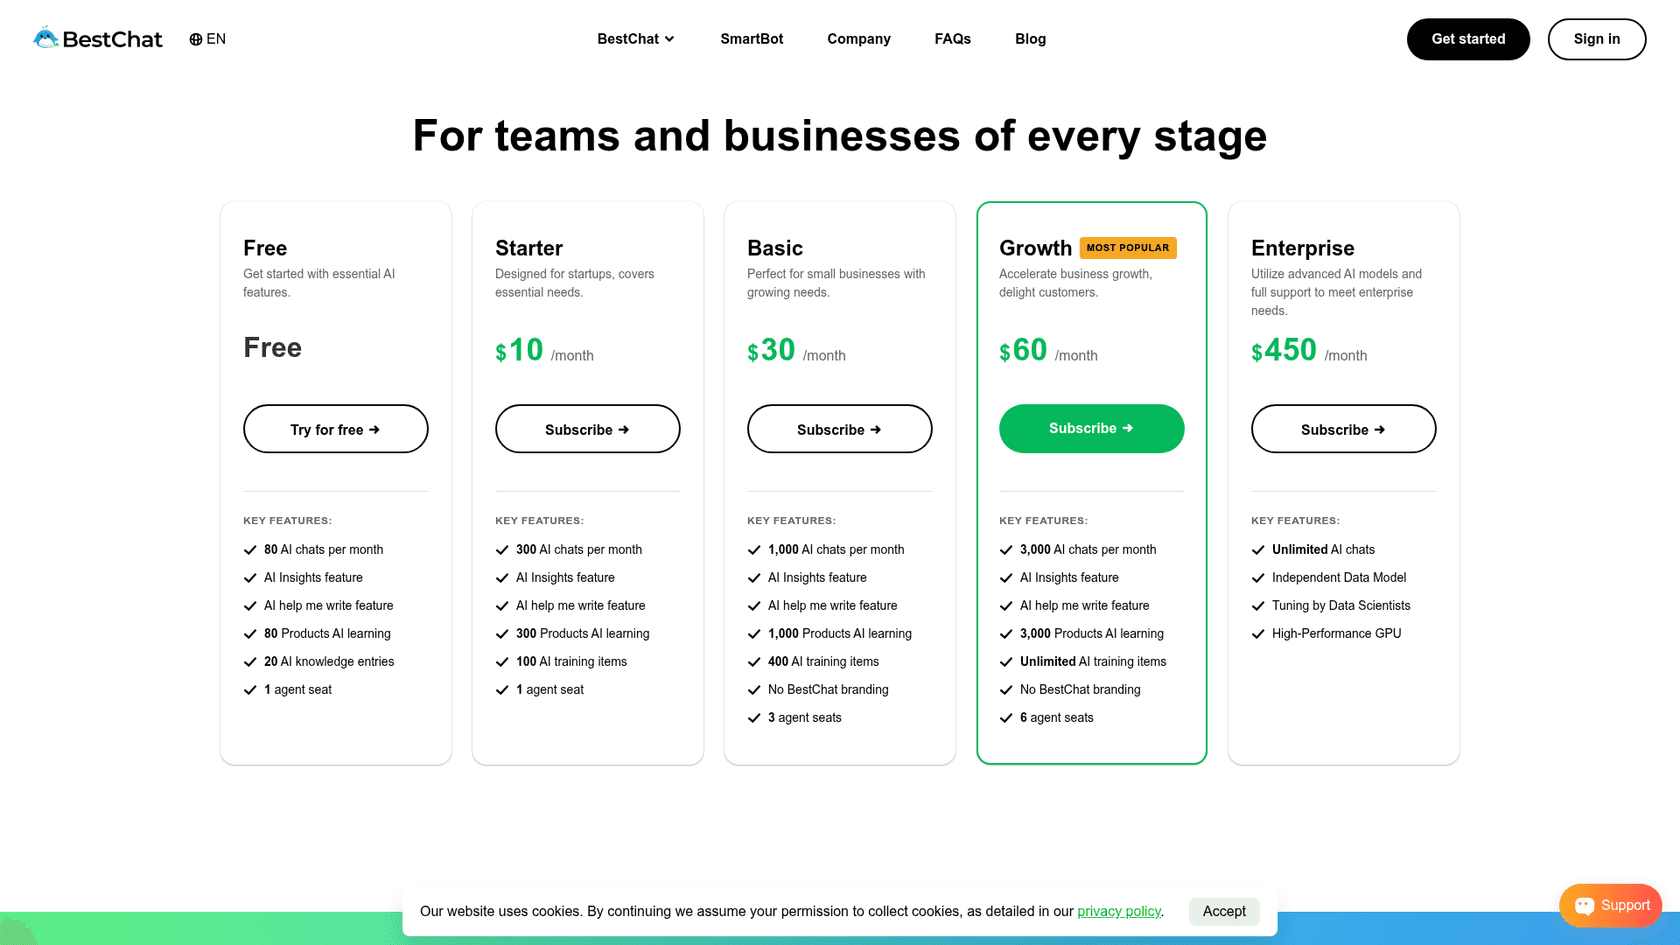Open the EN language selector
This screenshot has height=945, width=1680.
tap(207, 39)
